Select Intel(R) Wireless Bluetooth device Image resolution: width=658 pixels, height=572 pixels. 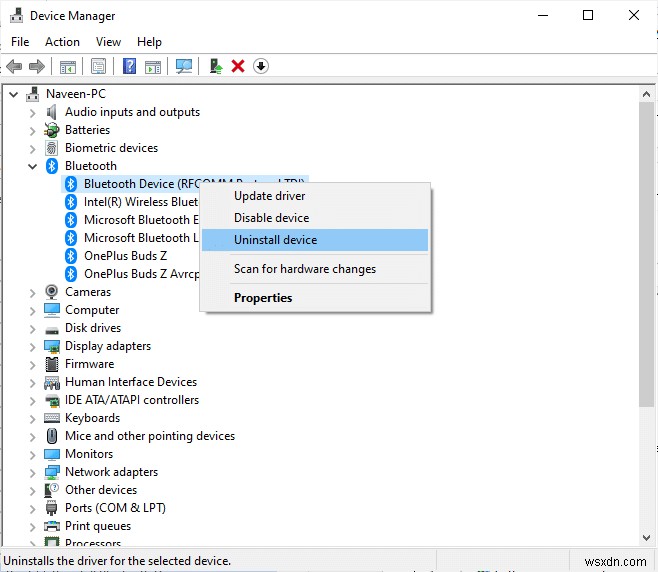click(141, 202)
